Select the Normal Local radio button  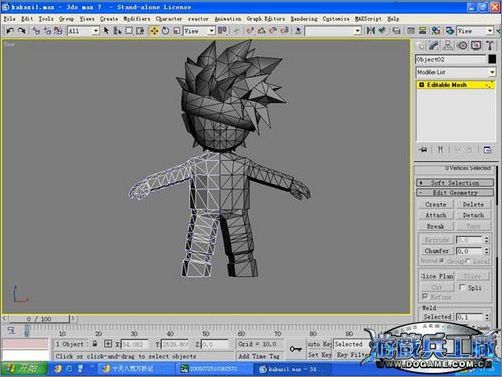click(x=468, y=261)
